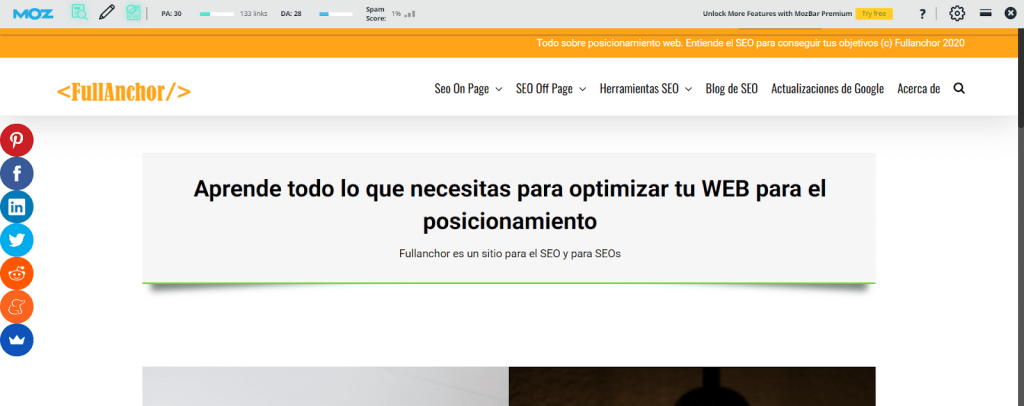The image size is (1024, 406).
Task: Expand the Seo On Page chevron
Action: (x=499, y=89)
